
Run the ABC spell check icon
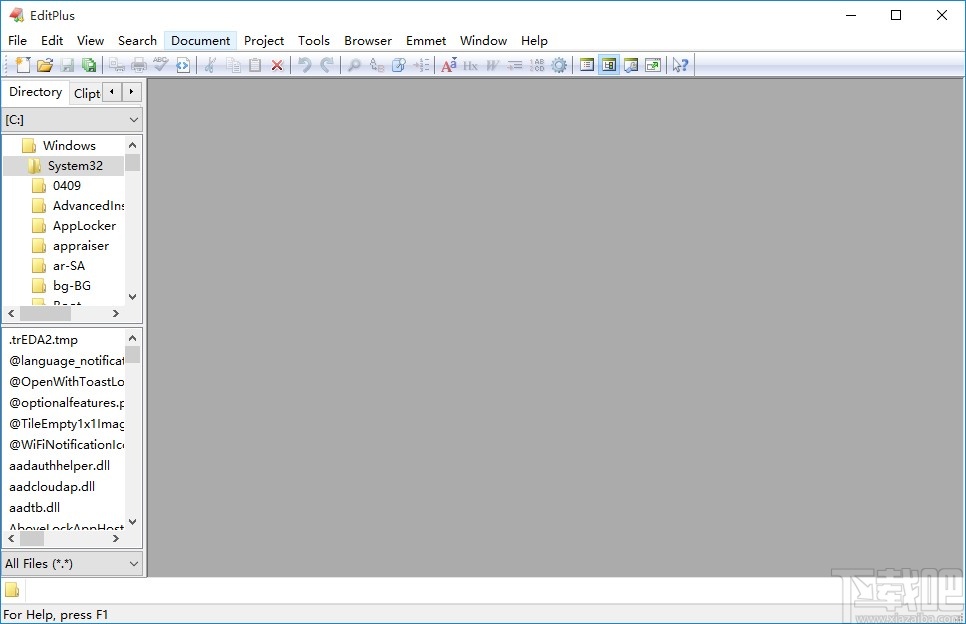(x=161, y=65)
